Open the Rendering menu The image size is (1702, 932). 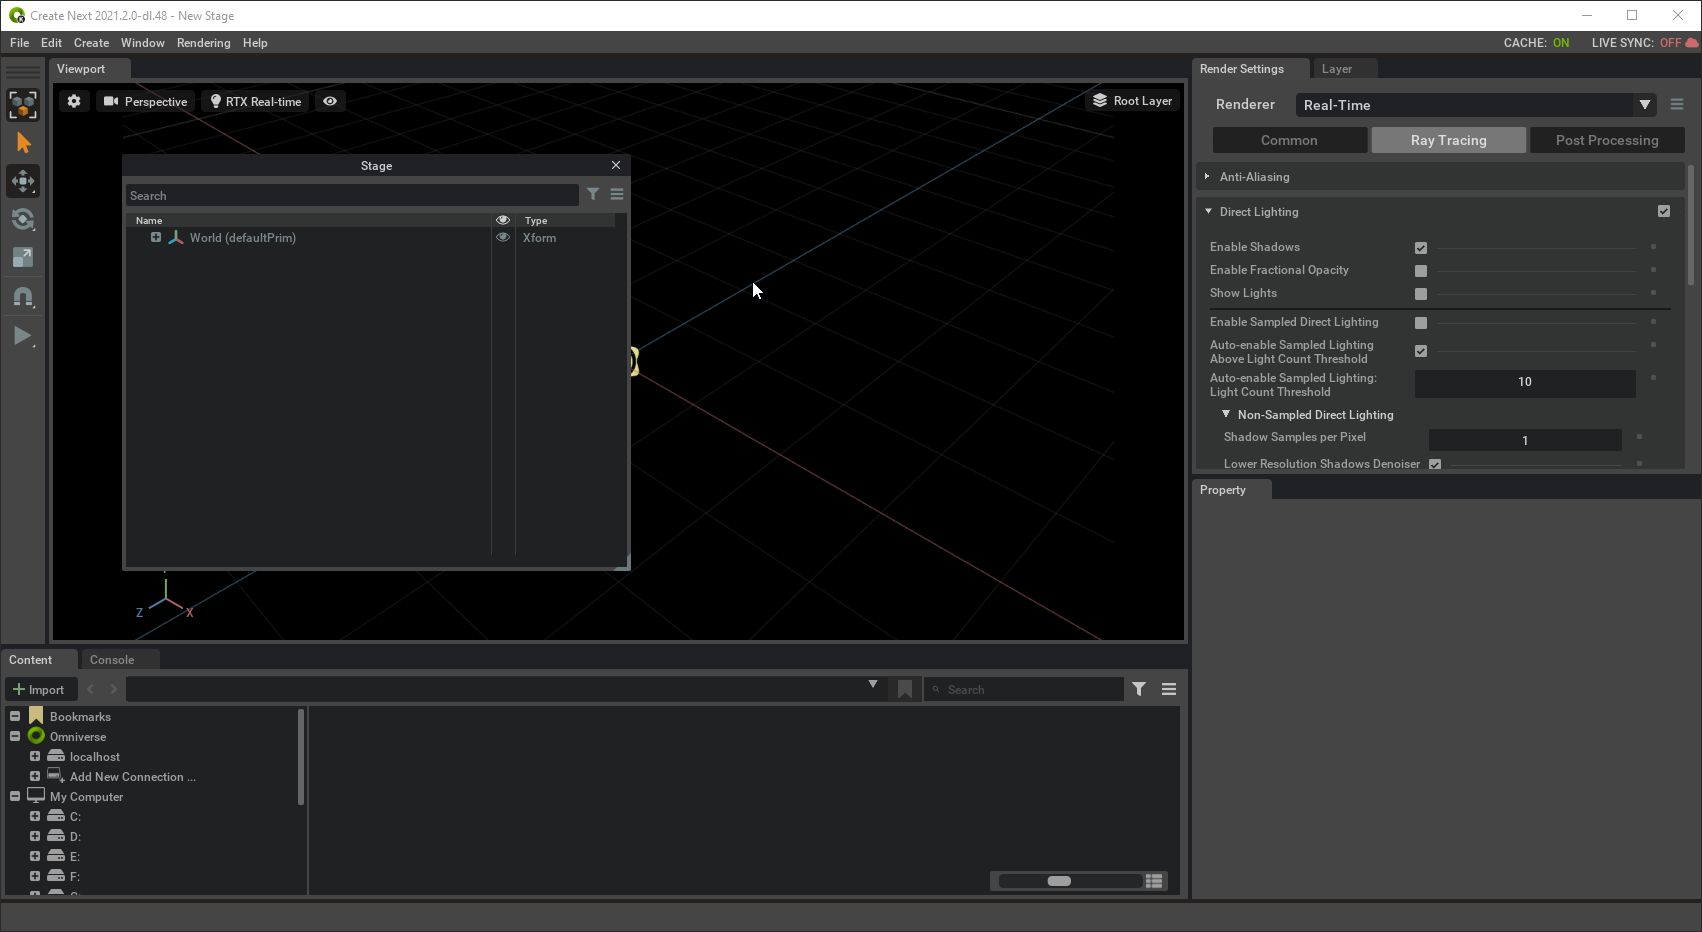tap(203, 42)
